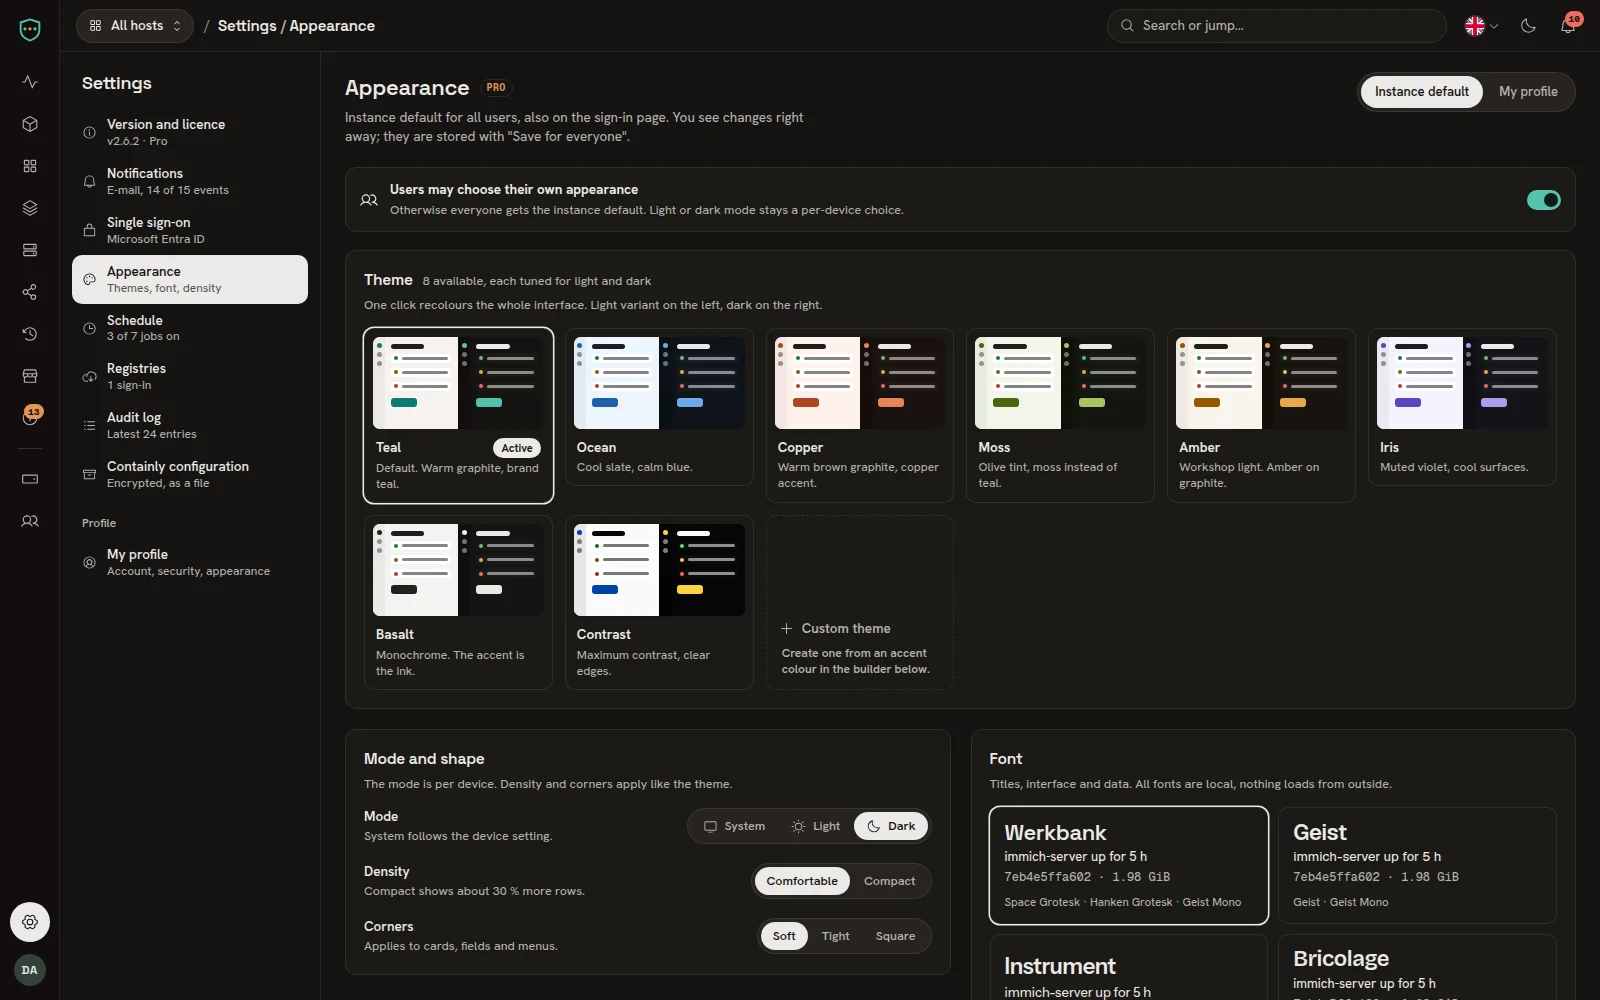1600x1000 pixels.
Task: Set density to Compact
Action: 889,881
